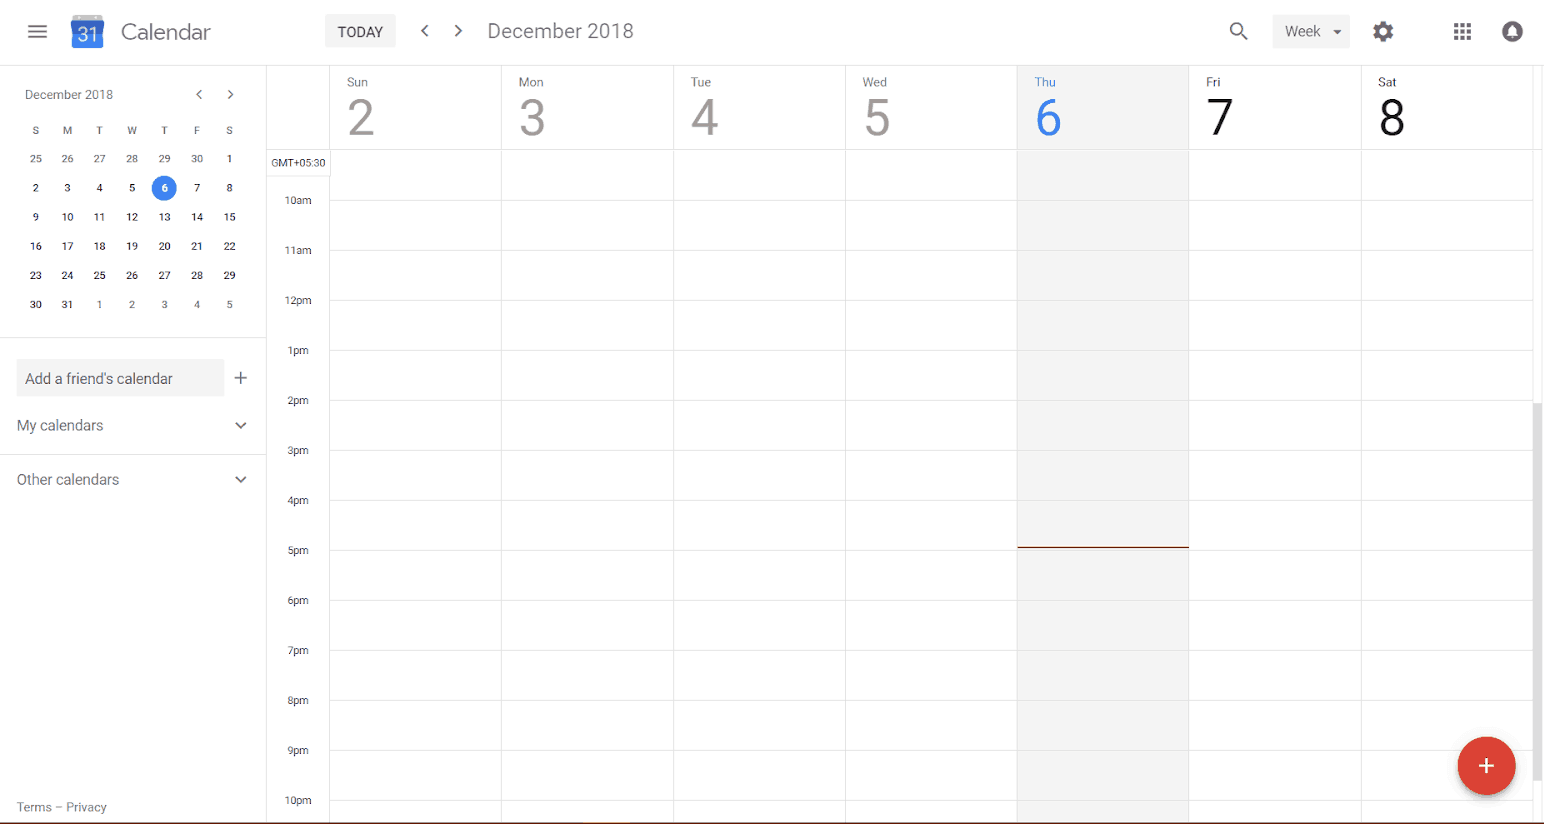
Task: Open Monday 3 day header
Action: (x=532, y=109)
